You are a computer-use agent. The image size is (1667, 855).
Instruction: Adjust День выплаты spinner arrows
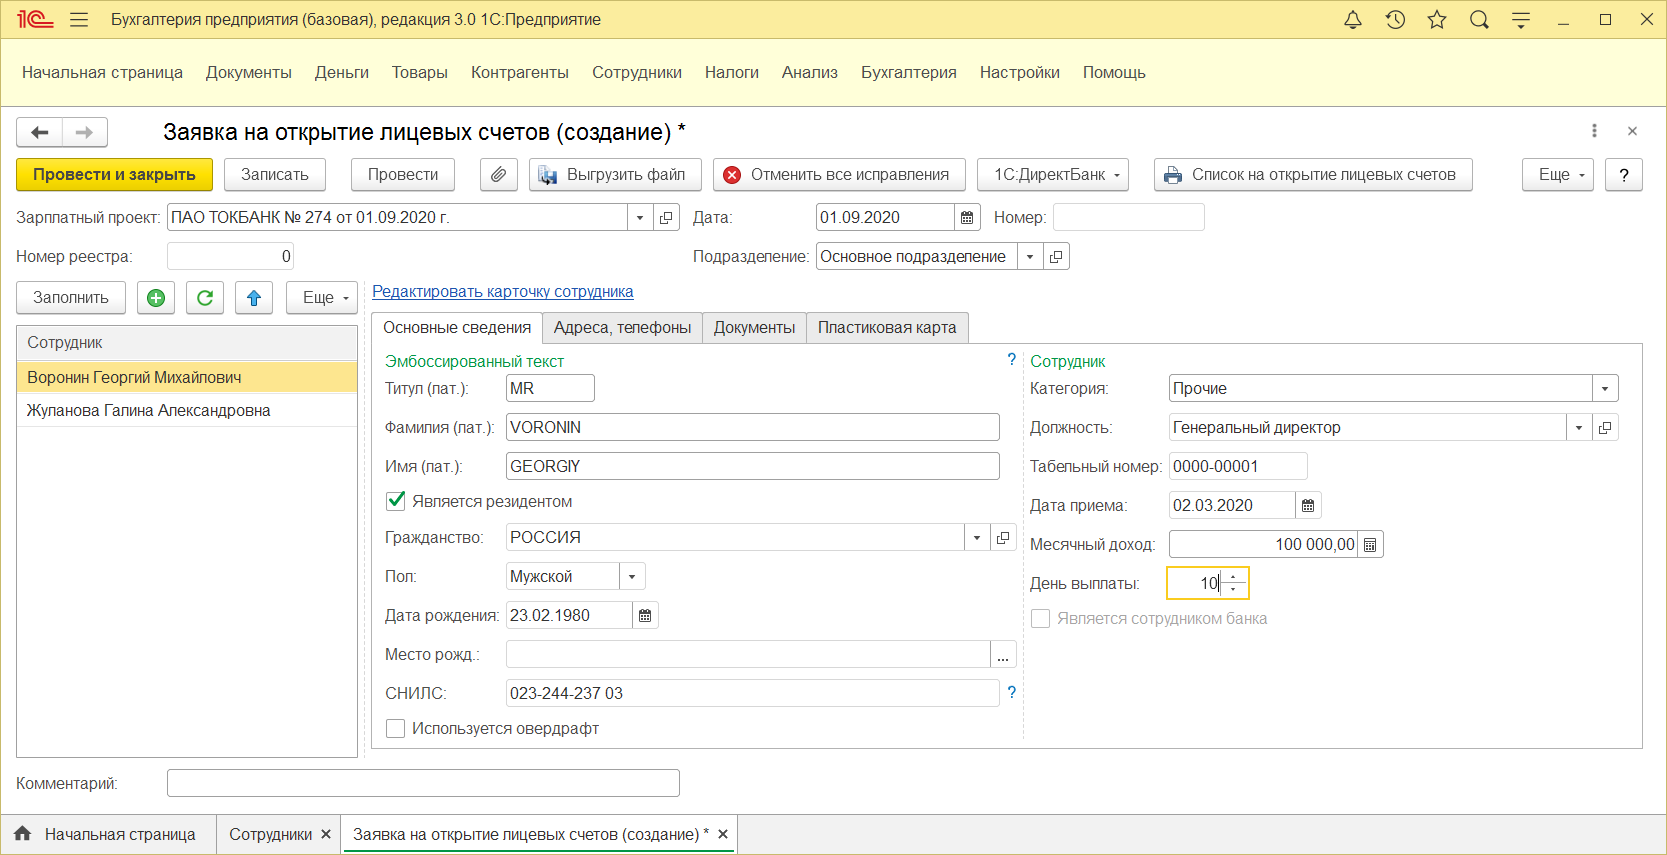[x=1233, y=584]
